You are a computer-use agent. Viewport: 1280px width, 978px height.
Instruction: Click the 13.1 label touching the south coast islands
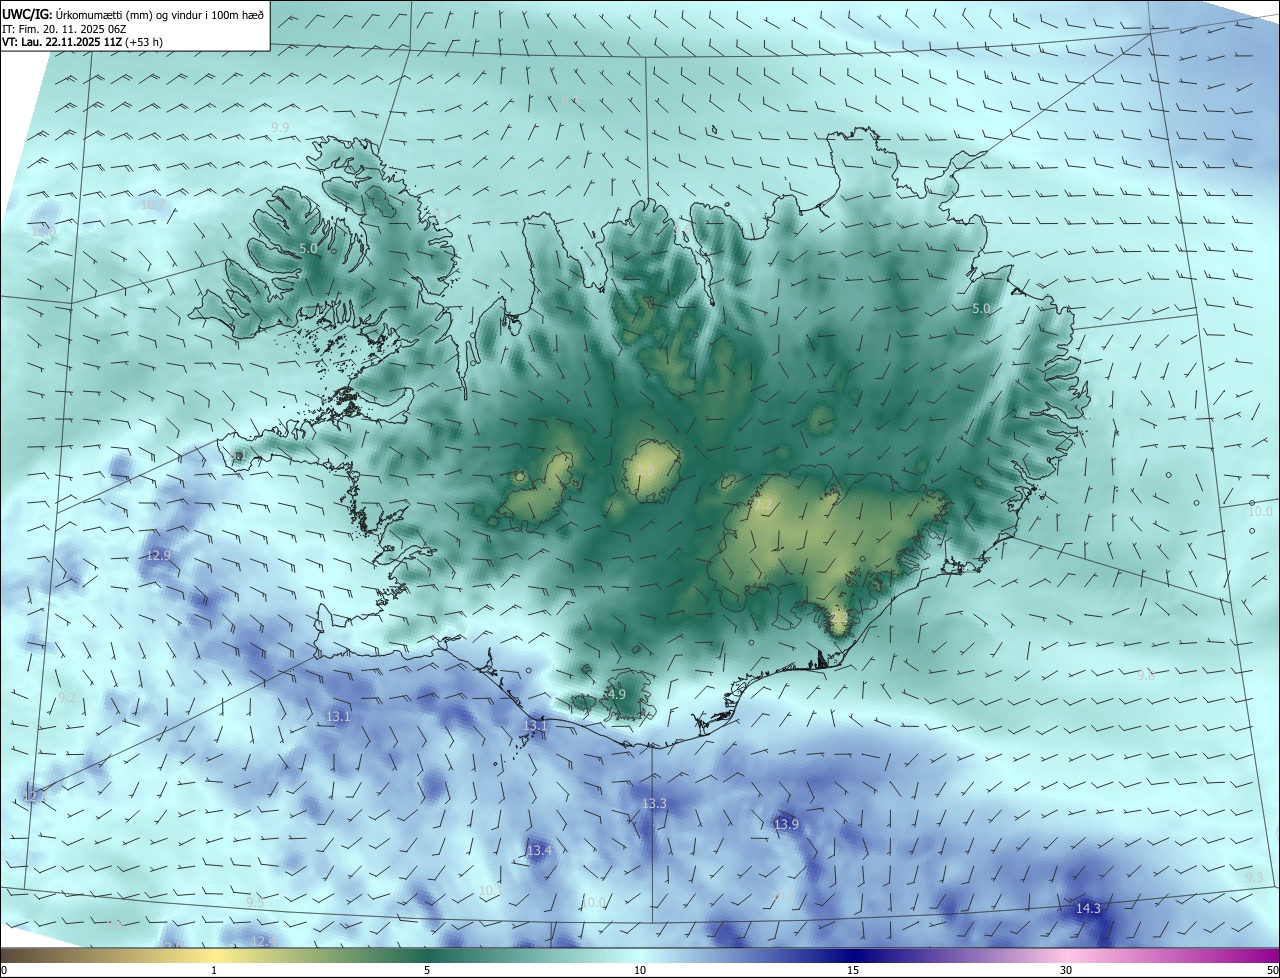(x=536, y=724)
